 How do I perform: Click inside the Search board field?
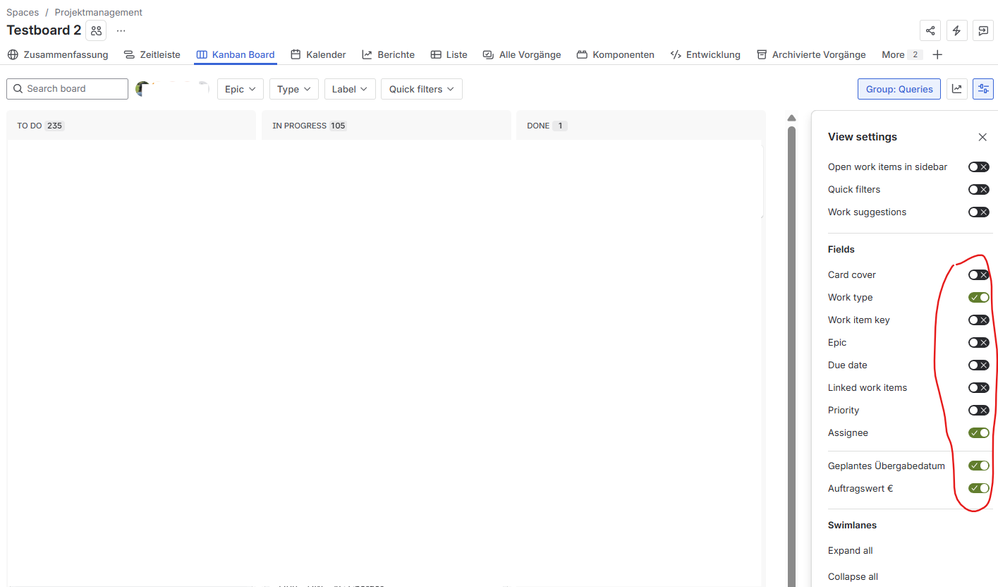click(67, 89)
